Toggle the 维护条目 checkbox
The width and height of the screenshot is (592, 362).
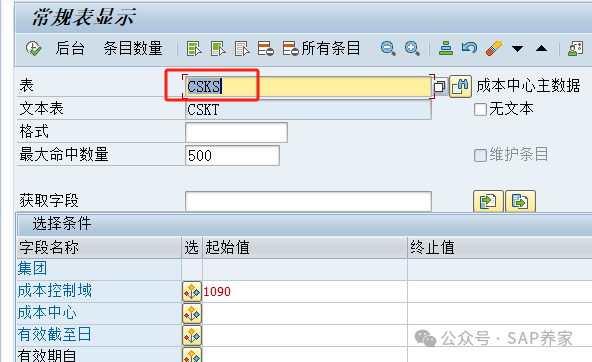[480, 155]
